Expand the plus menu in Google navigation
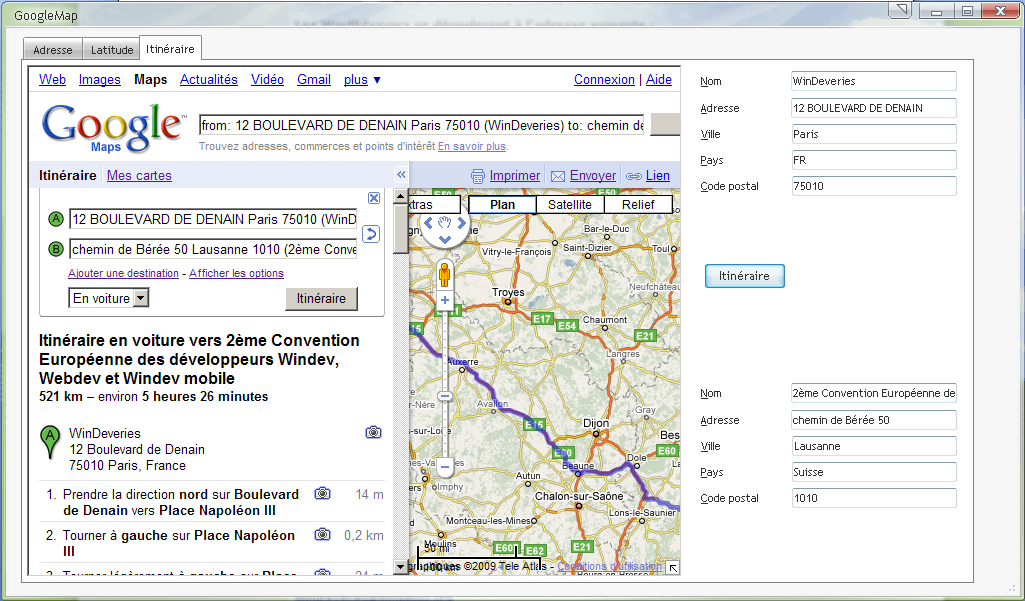This screenshot has width=1025, height=601. pos(362,80)
